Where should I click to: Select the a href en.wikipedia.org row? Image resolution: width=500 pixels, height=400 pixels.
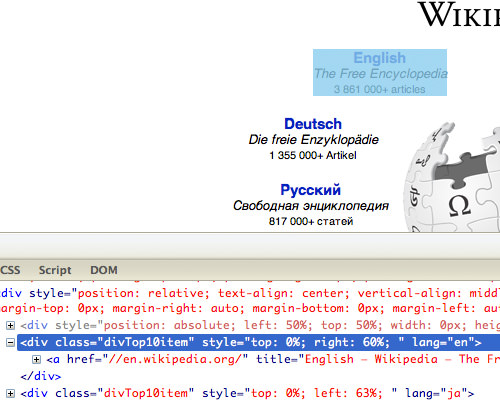tap(273, 359)
